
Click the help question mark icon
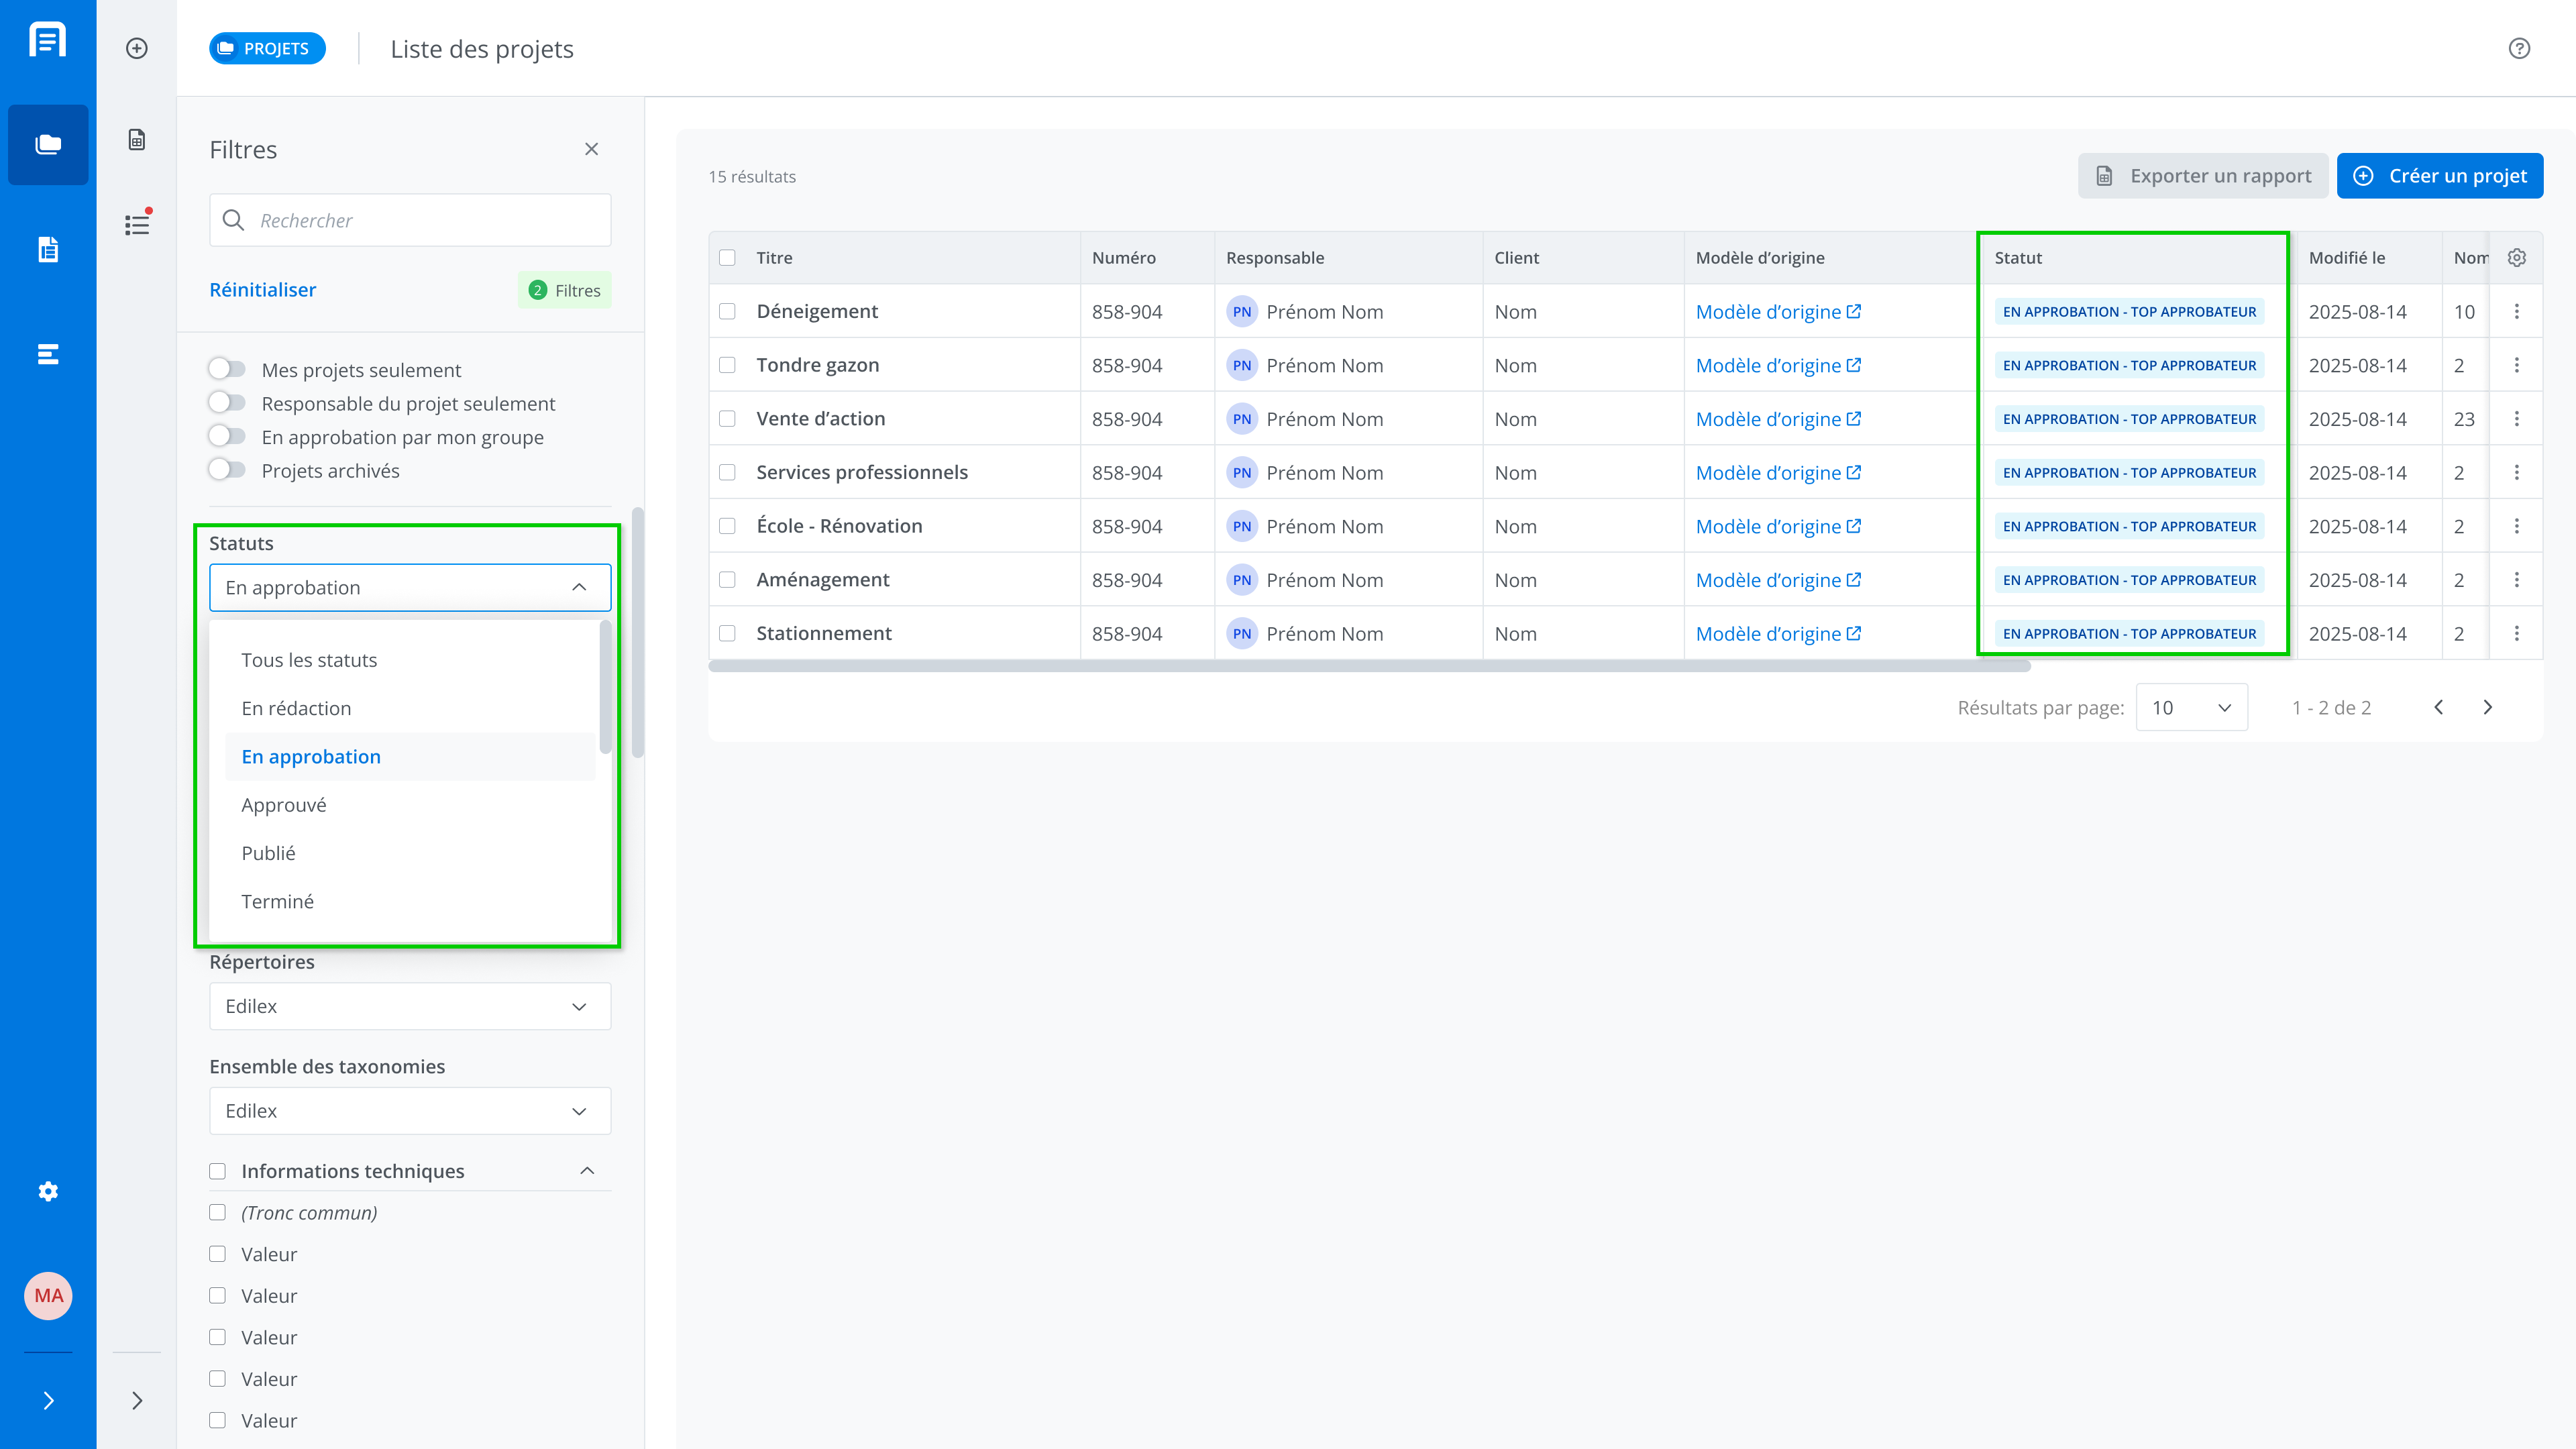click(2519, 48)
